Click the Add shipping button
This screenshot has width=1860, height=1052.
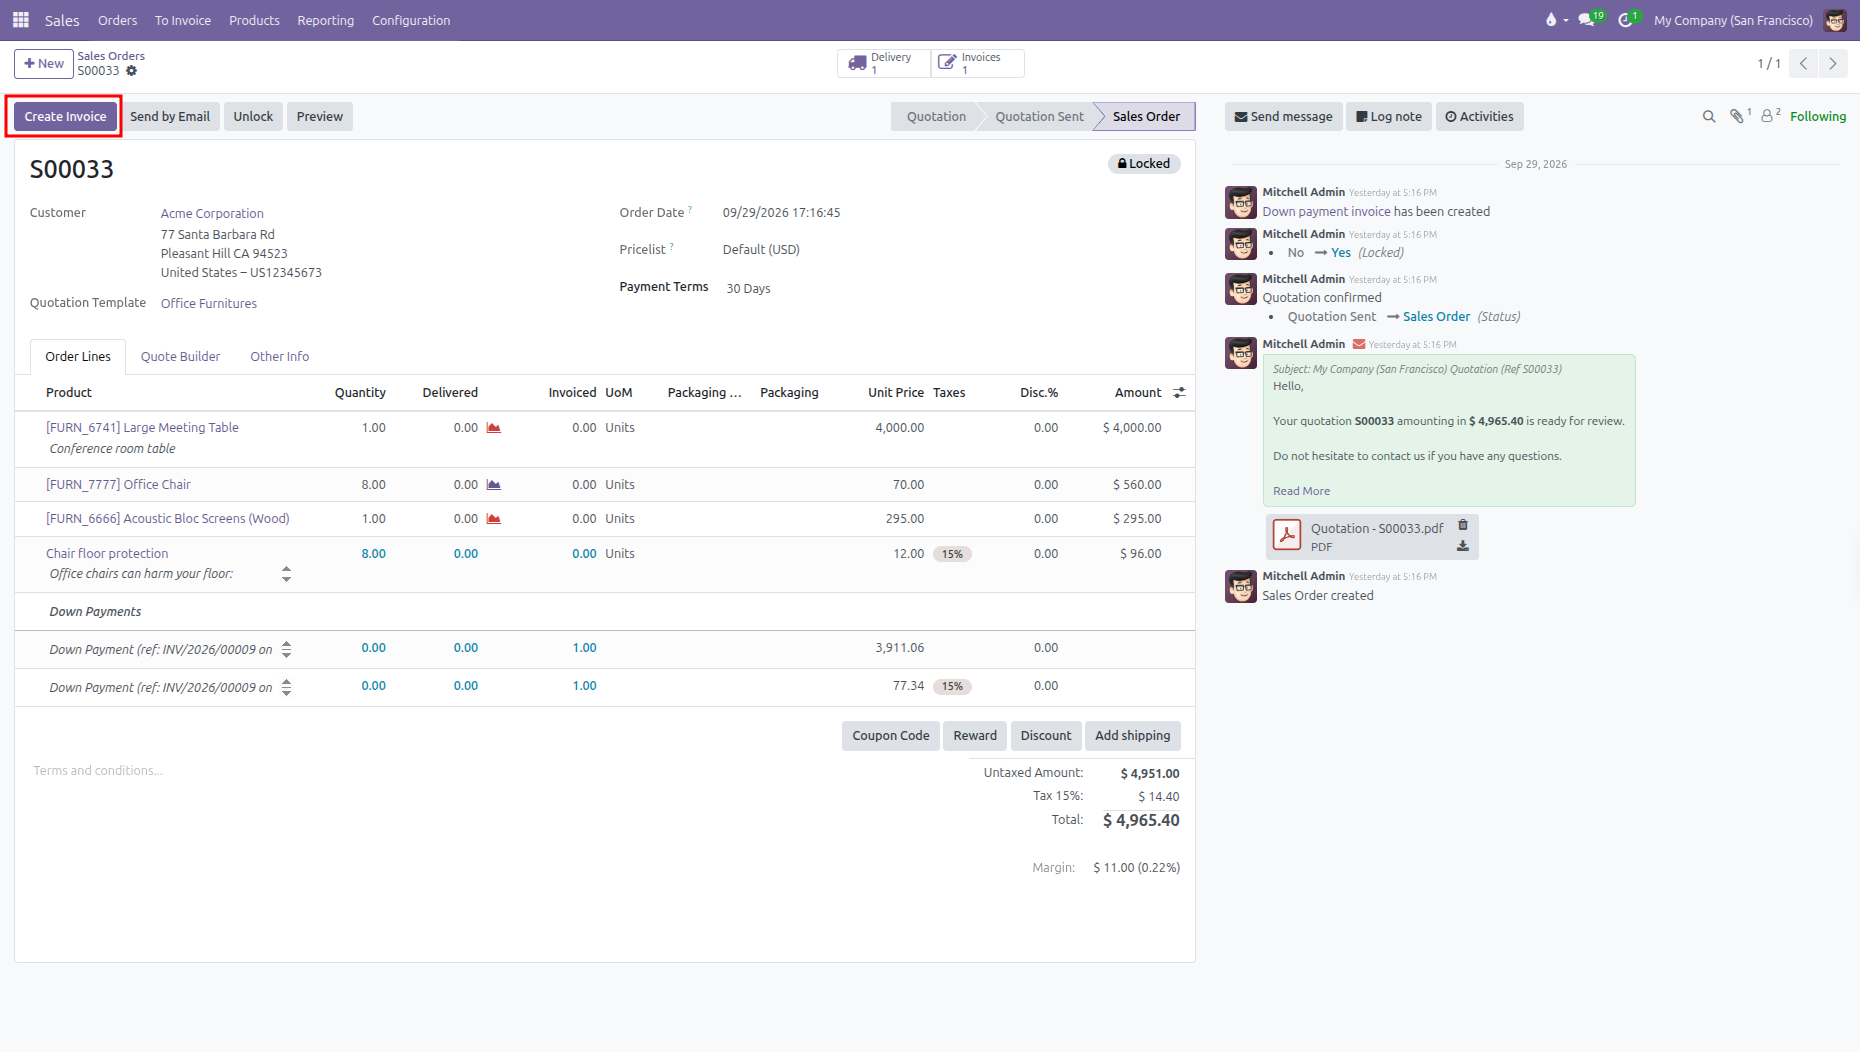click(x=1132, y=736)
